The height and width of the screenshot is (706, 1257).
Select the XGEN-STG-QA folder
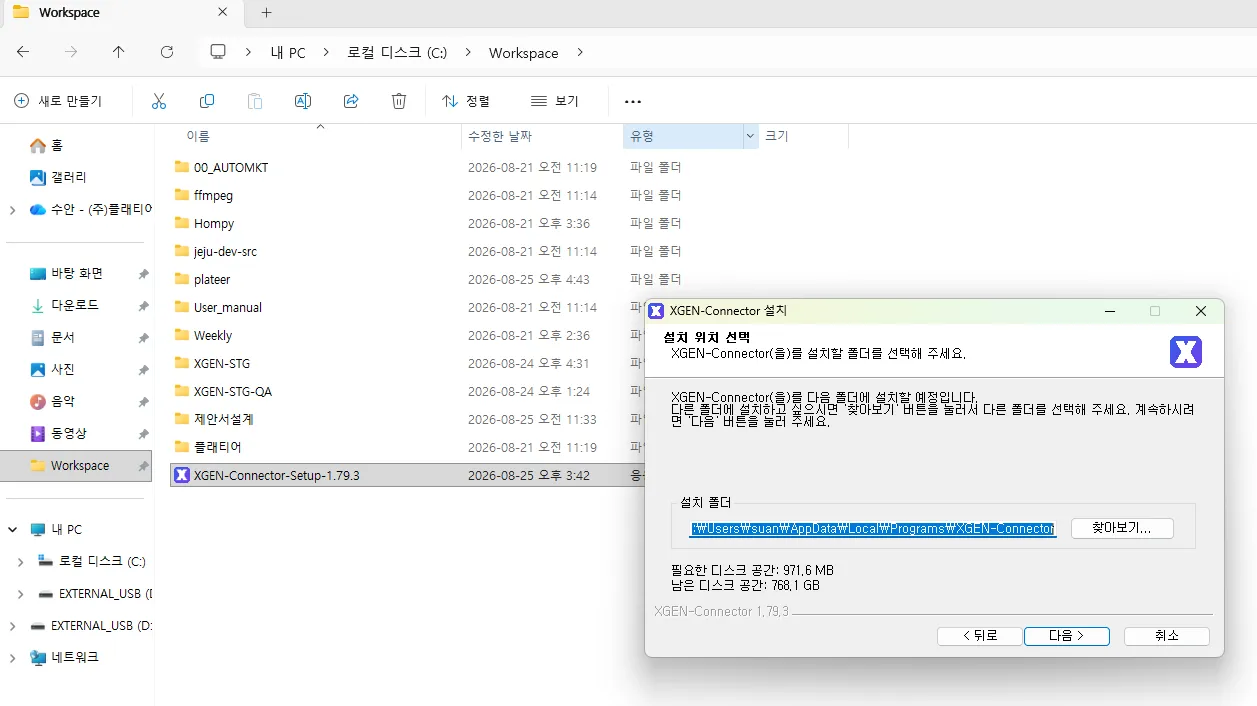tap(232, 391)
